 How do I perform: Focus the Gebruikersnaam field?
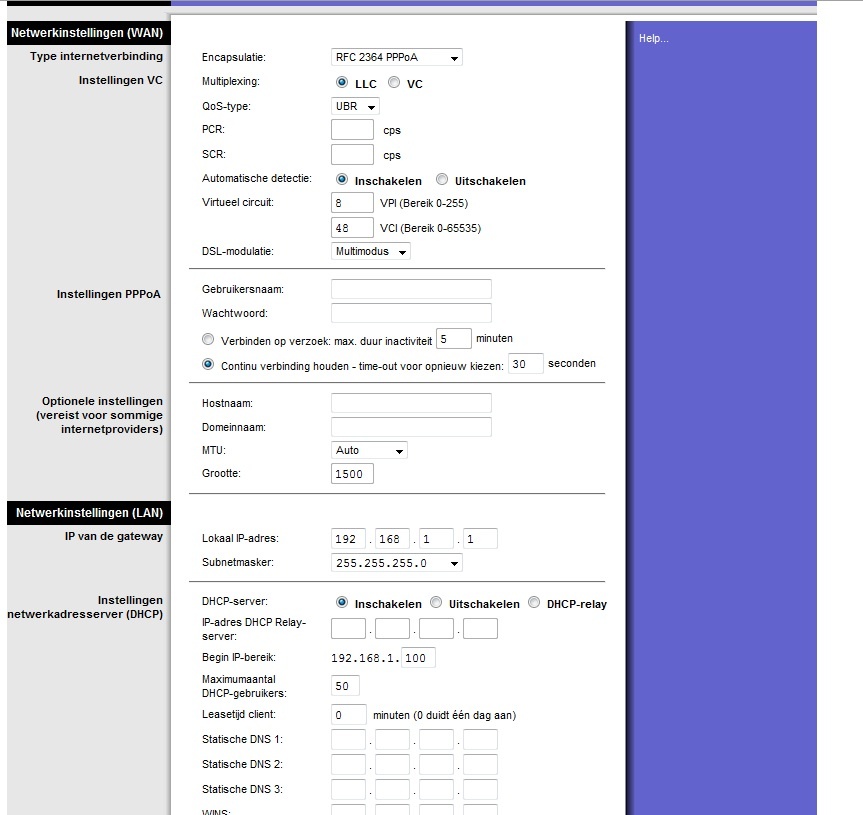[x=411, y=289]
